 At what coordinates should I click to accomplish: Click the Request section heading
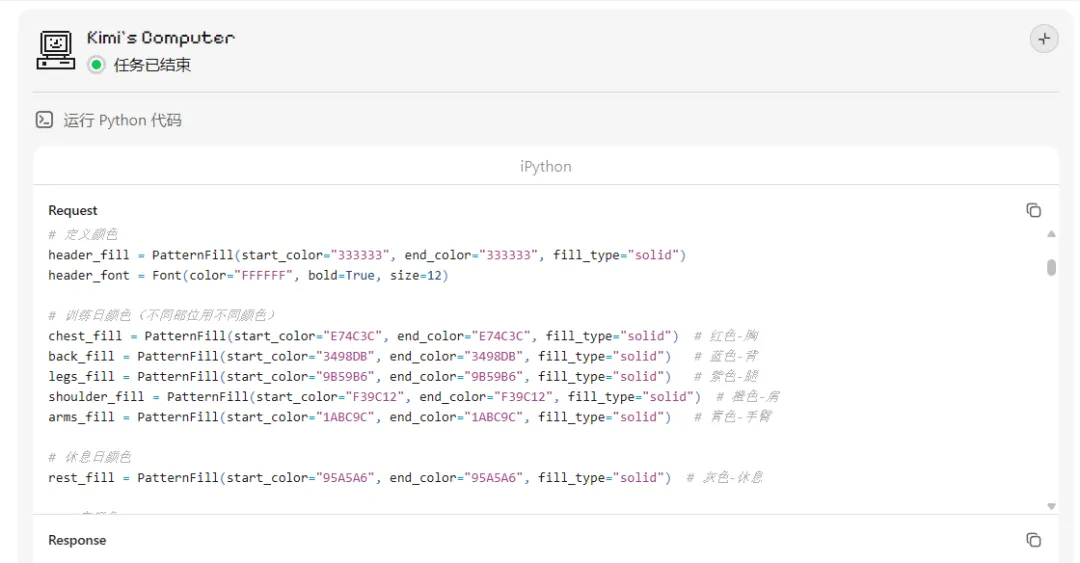(x=73, y=210)
